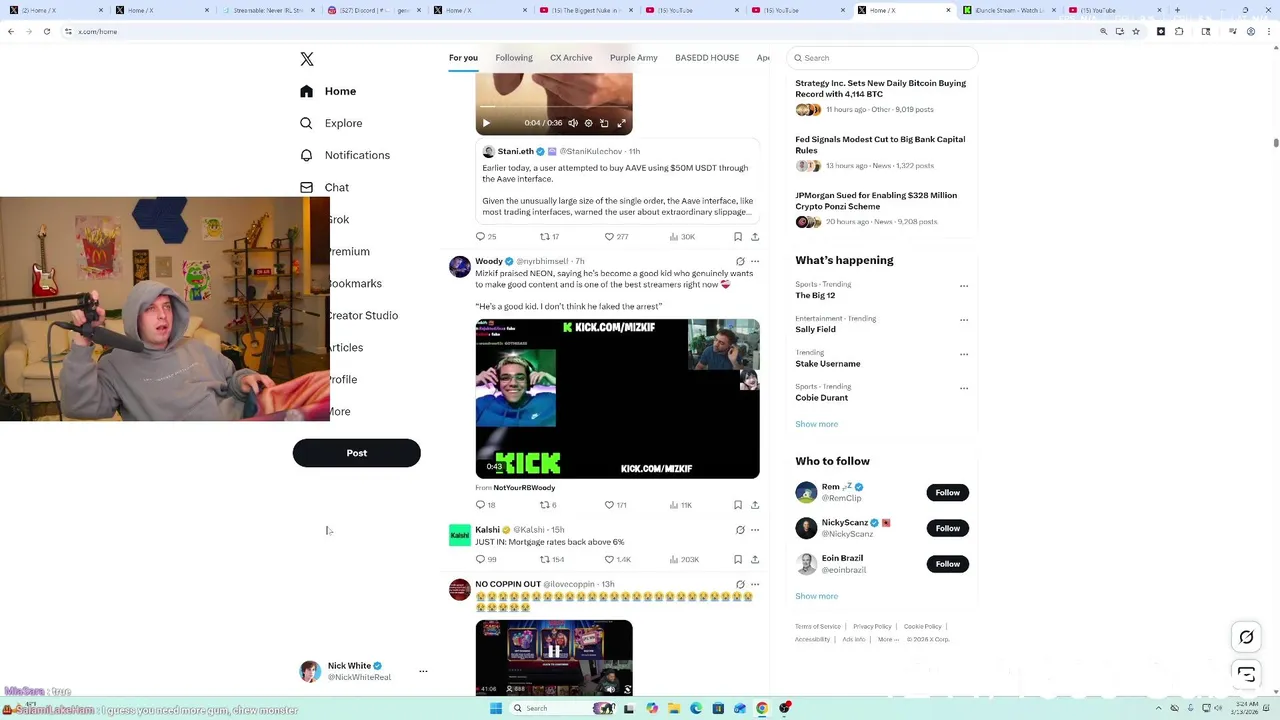Follow the NickyScanz account
This screenshot has height=720, width=1280.
click(x=948, y=528)
